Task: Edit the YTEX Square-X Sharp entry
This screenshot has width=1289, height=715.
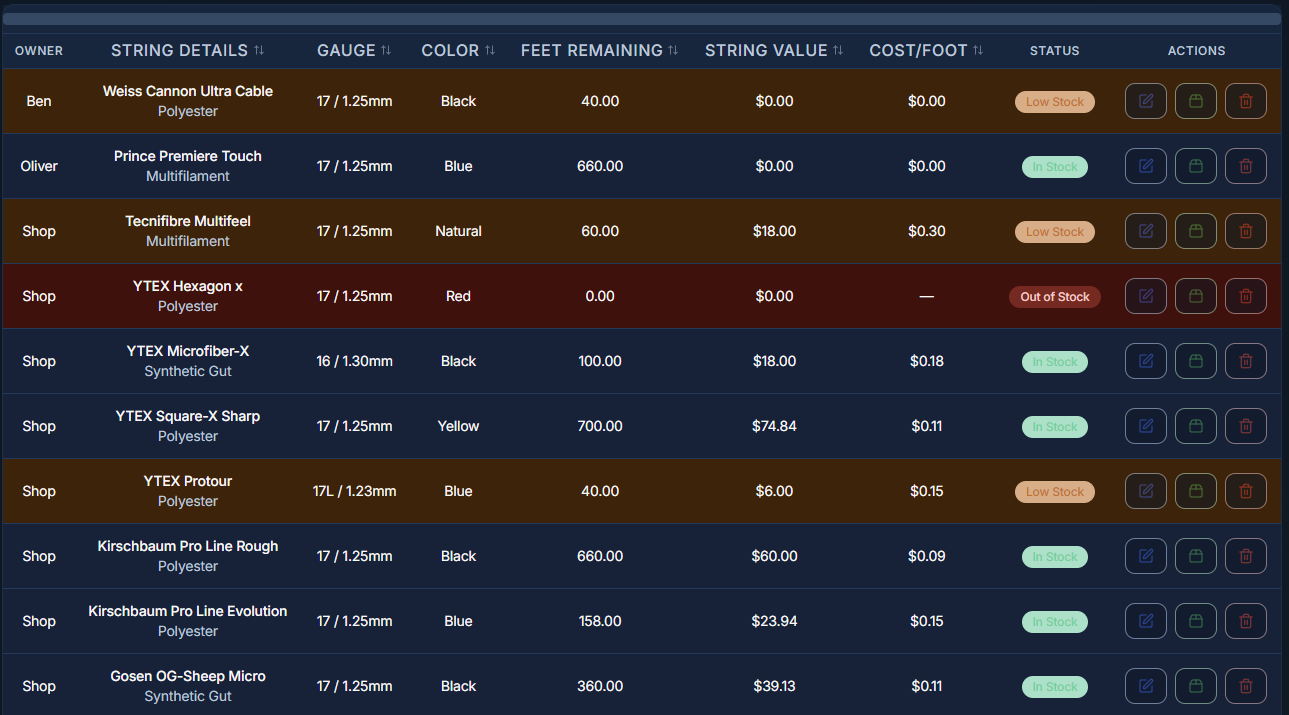Action: tap(1146, 426)
